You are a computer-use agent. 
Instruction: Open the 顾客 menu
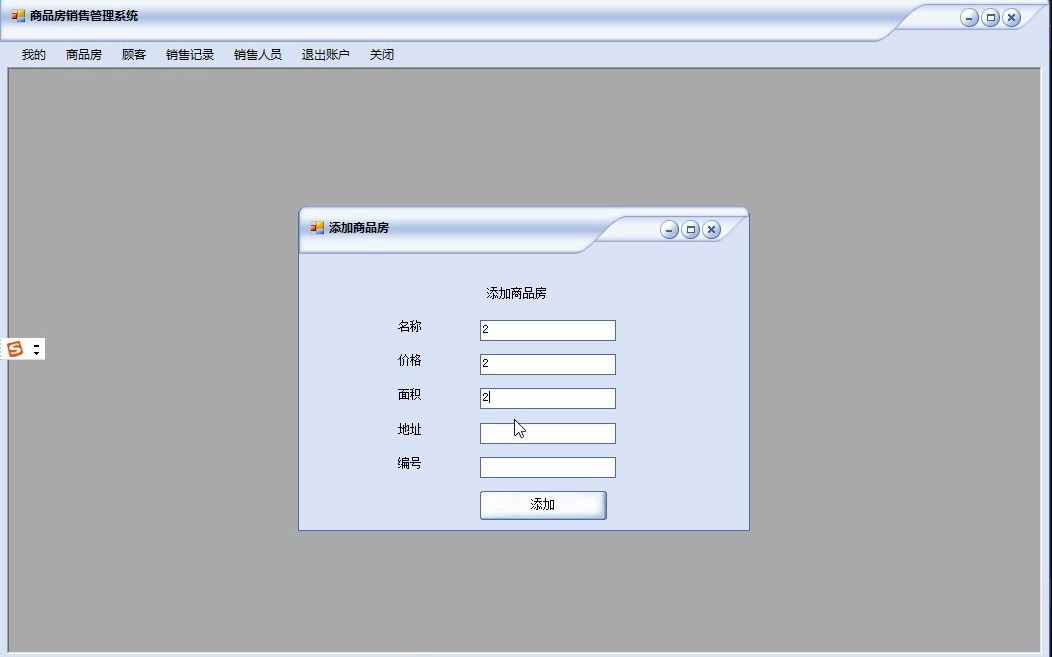tap(133, 54)
